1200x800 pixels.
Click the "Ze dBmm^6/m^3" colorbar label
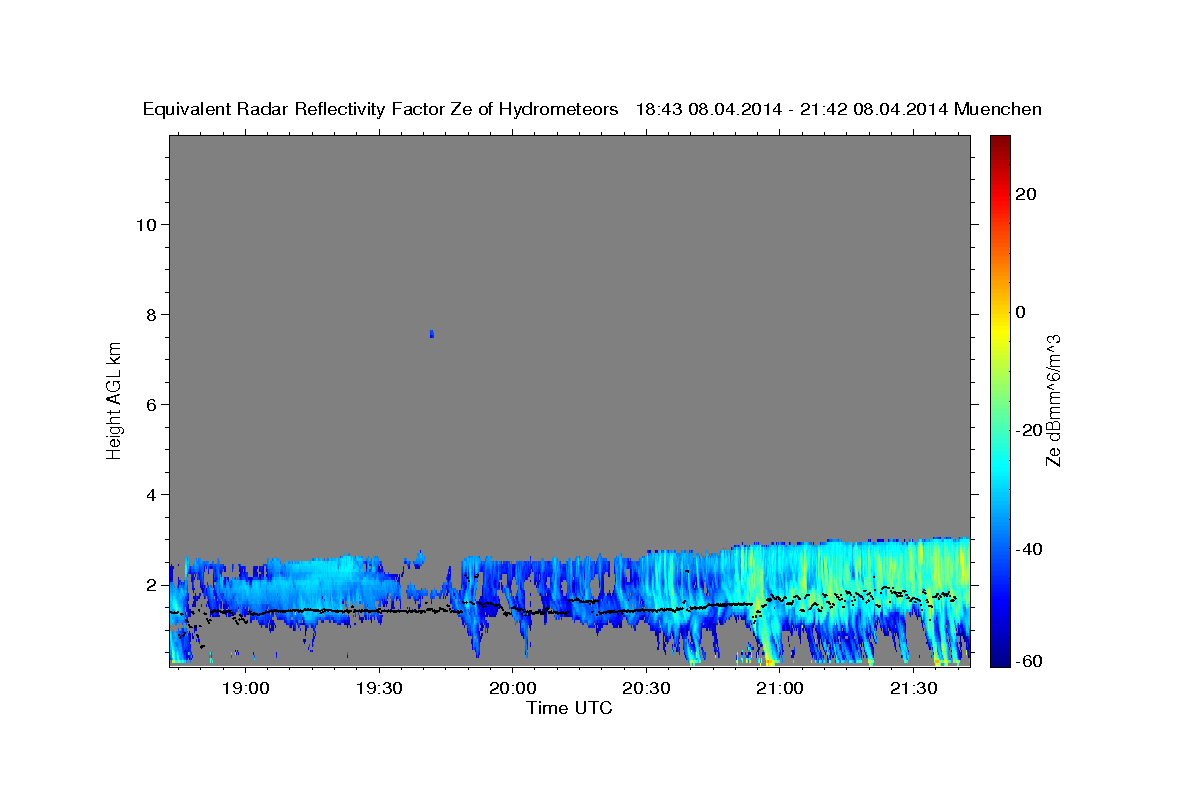pos(1053,400)
